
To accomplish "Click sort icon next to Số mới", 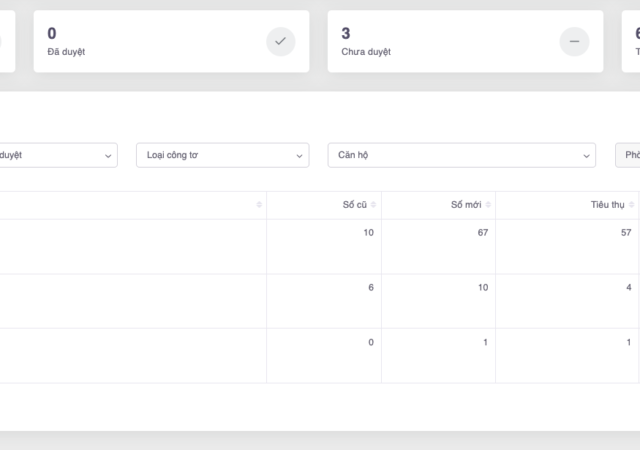I will [488, 205].
